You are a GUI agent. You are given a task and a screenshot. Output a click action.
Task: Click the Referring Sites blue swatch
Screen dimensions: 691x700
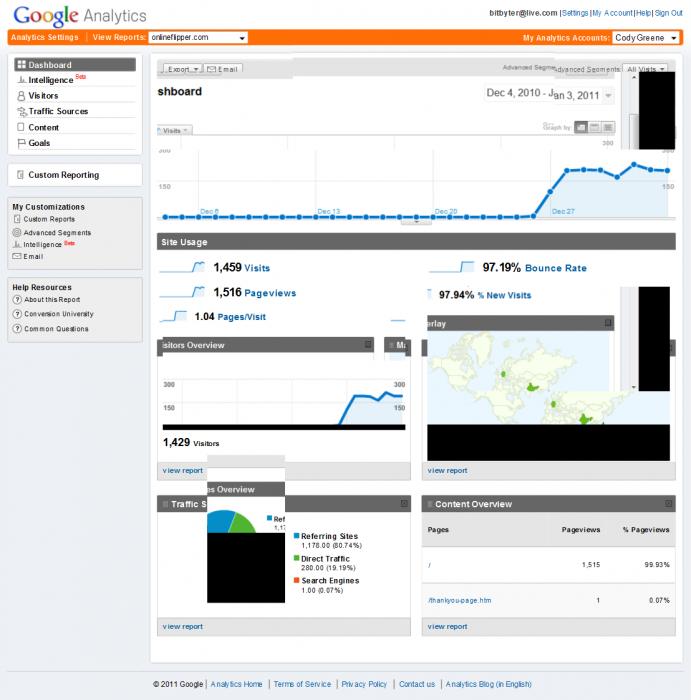[296, 536]
